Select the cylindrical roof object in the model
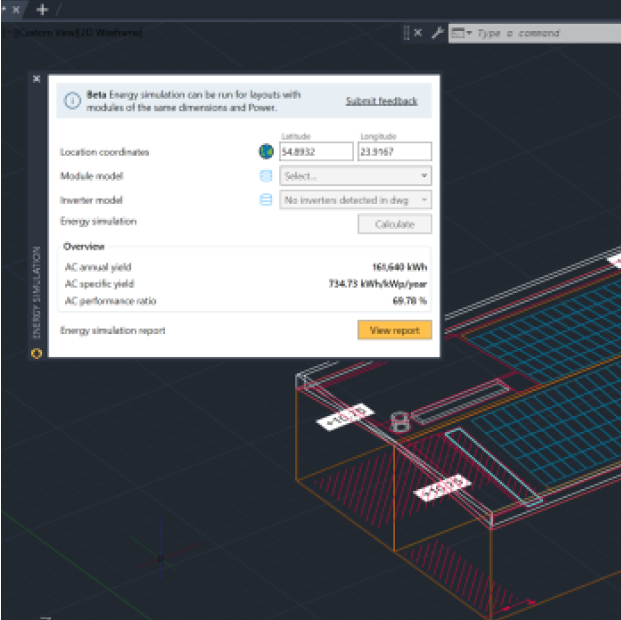Viewport: 621px width, 620px height. pyautogui.click(x=400, y=422)
